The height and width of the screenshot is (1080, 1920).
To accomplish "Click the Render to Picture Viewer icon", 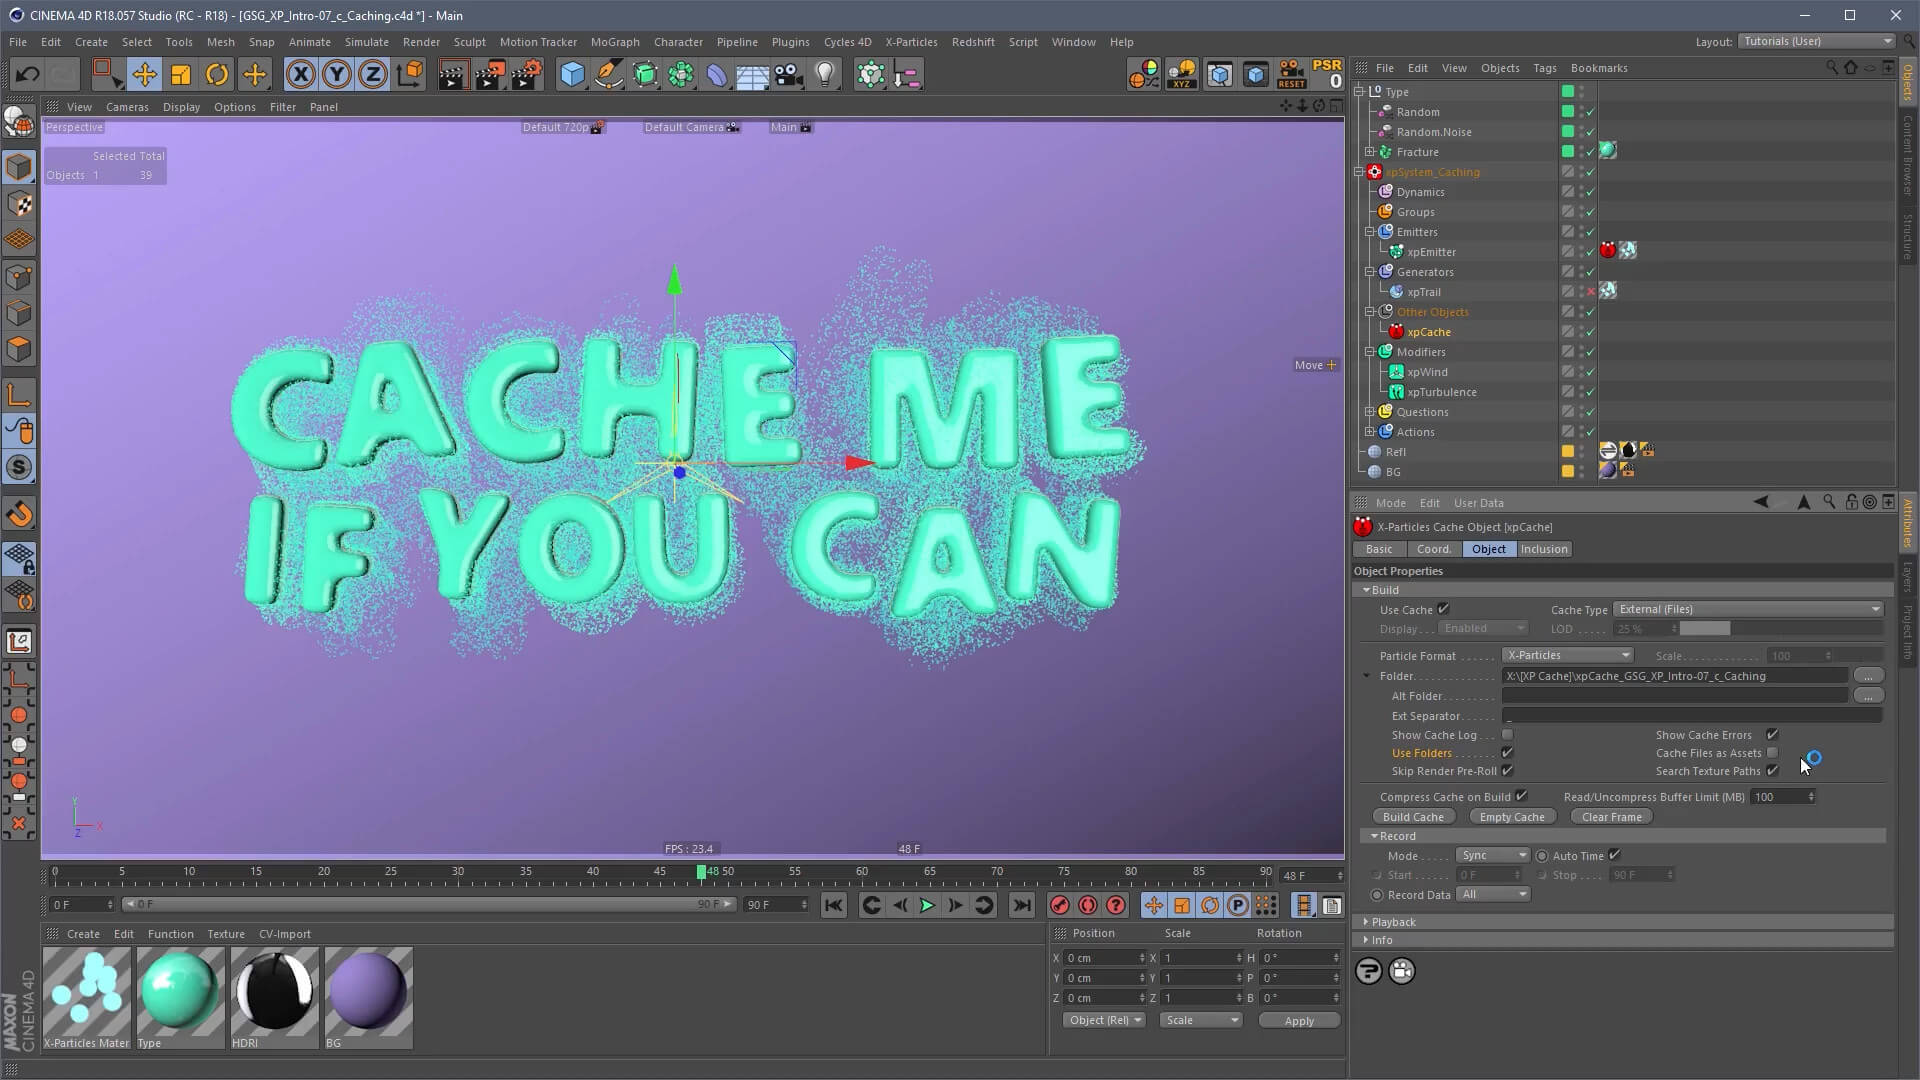I will pyautogui.click(x=489, y=74).
